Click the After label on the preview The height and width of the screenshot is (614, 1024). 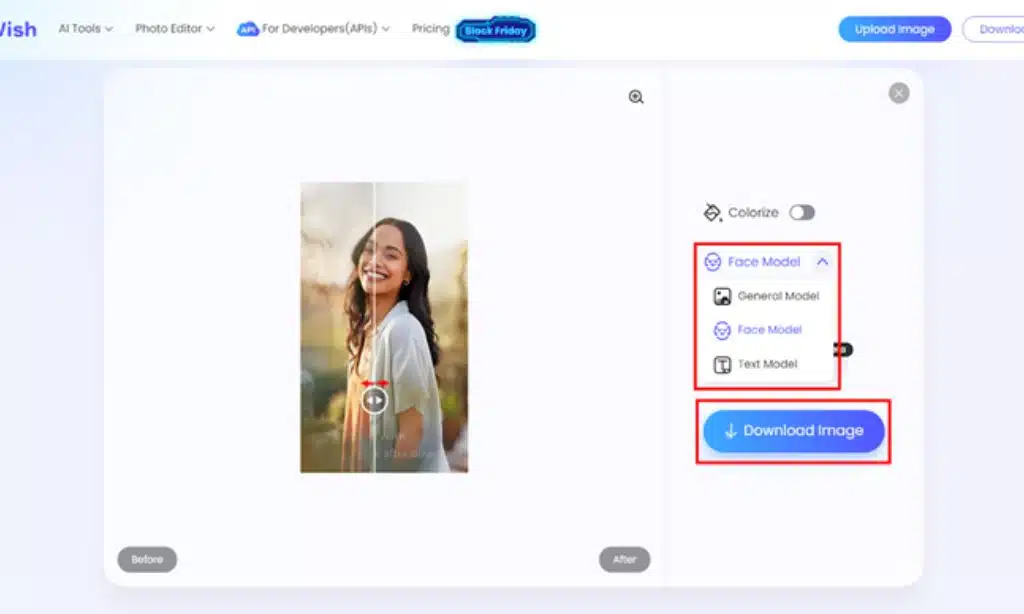coord(624,559)
